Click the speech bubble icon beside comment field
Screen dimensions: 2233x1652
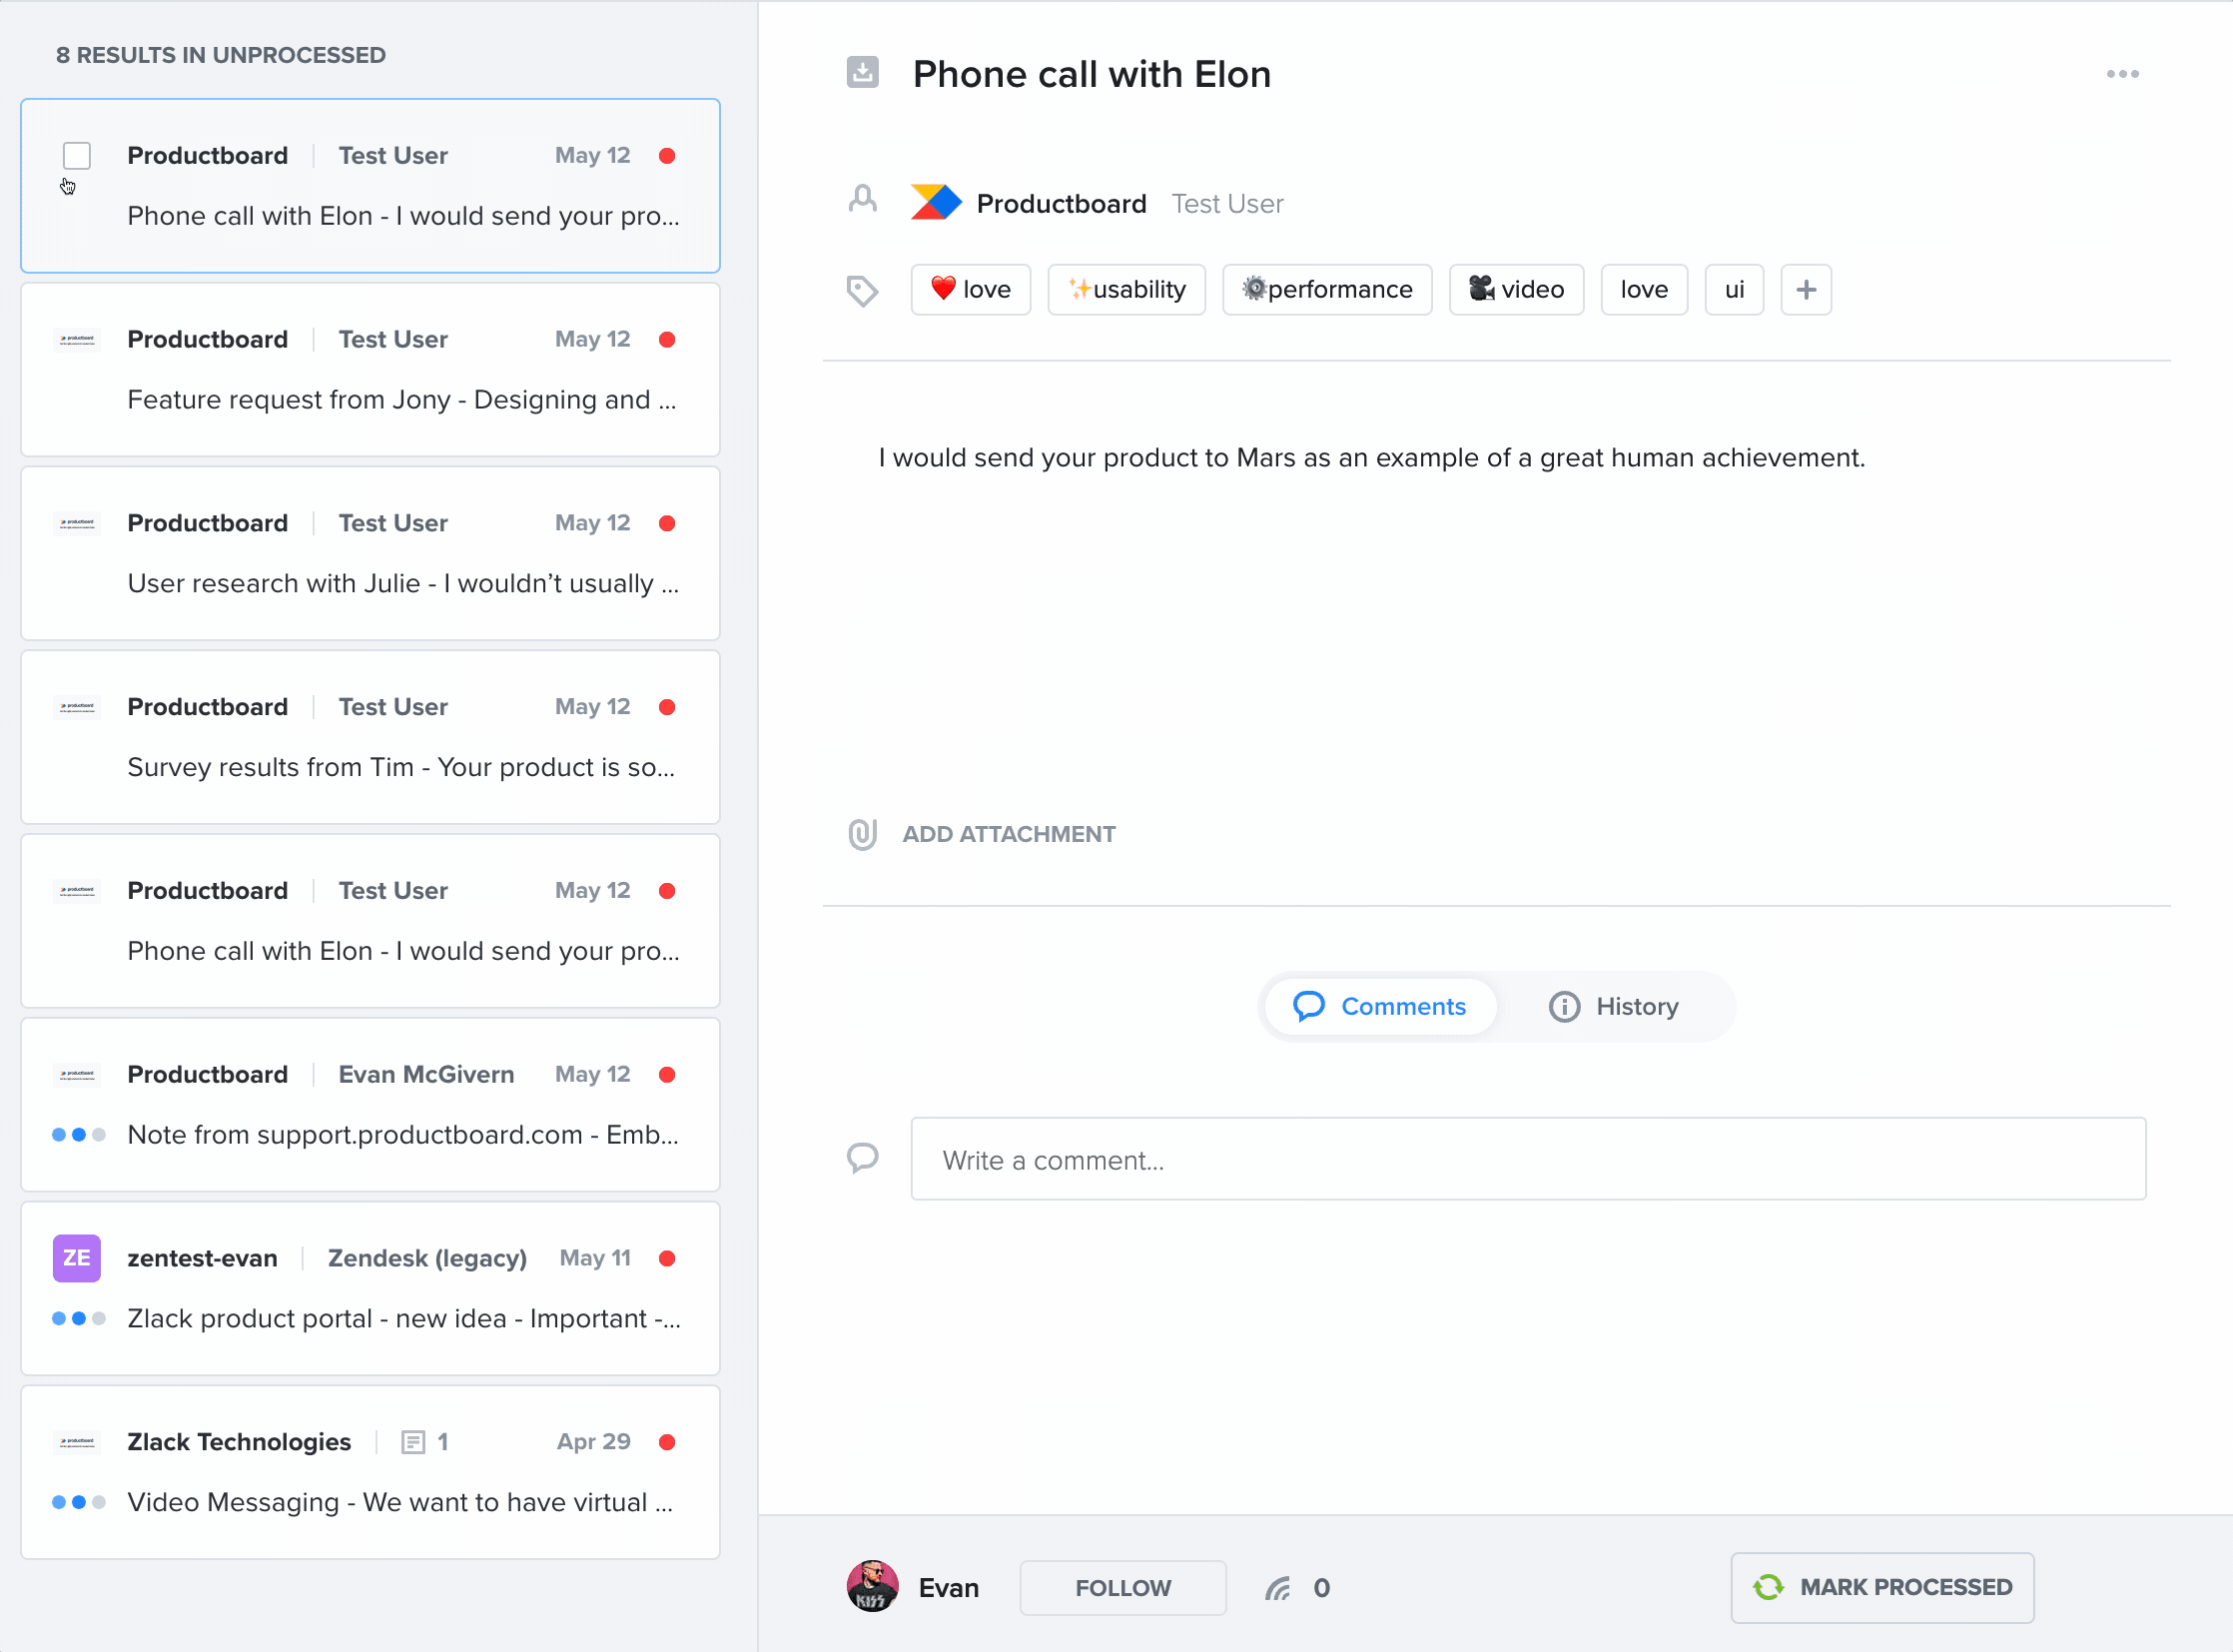click(862, 1158)
